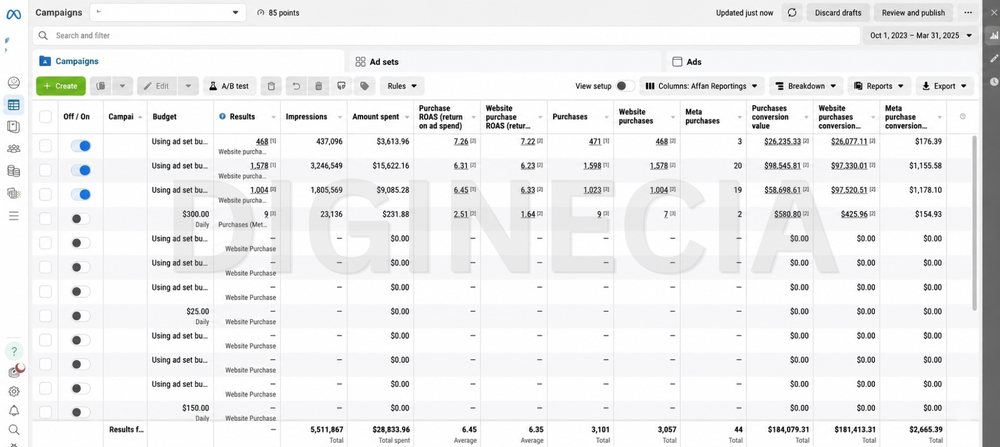Click the Delete trash icon
This screenshot has width=1000, height=447.
point(319,86)
